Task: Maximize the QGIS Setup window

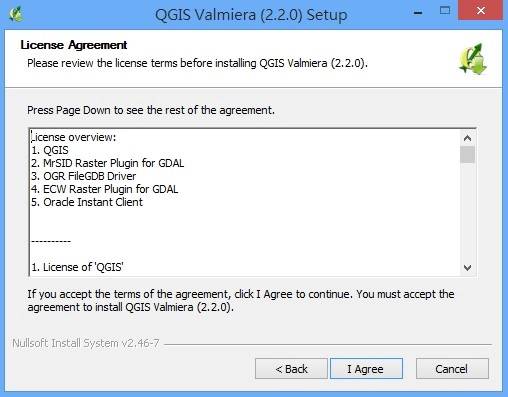Action: (445, 11)
